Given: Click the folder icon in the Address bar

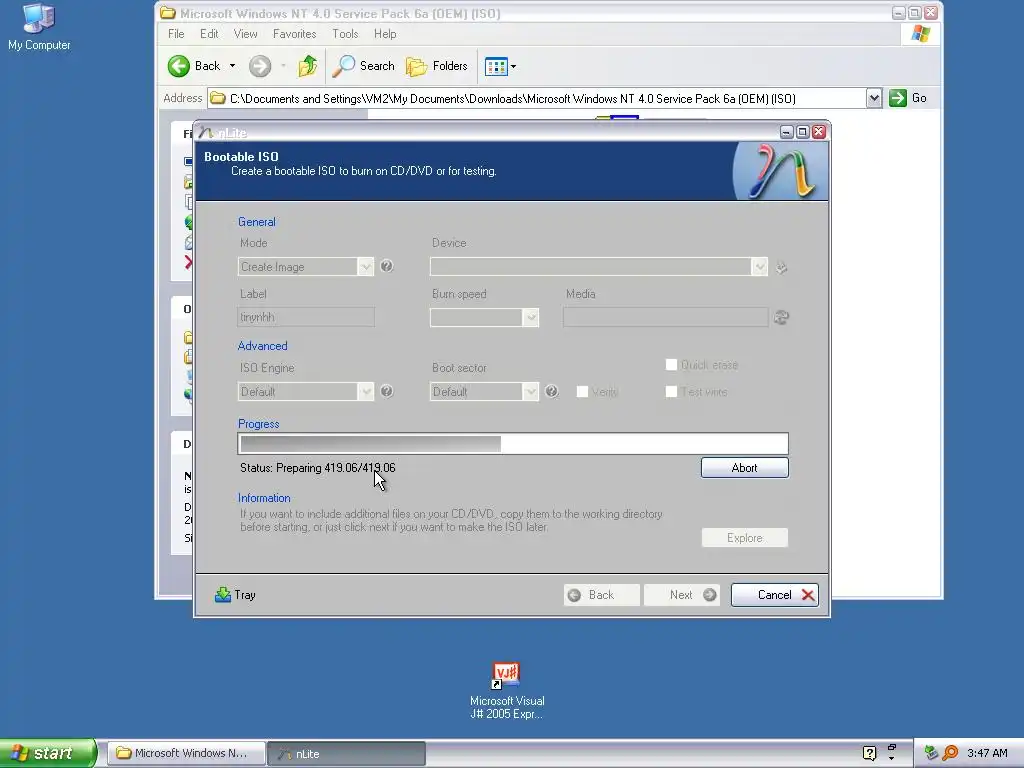Looking at the screenshot, I should (x=218, y=99).
